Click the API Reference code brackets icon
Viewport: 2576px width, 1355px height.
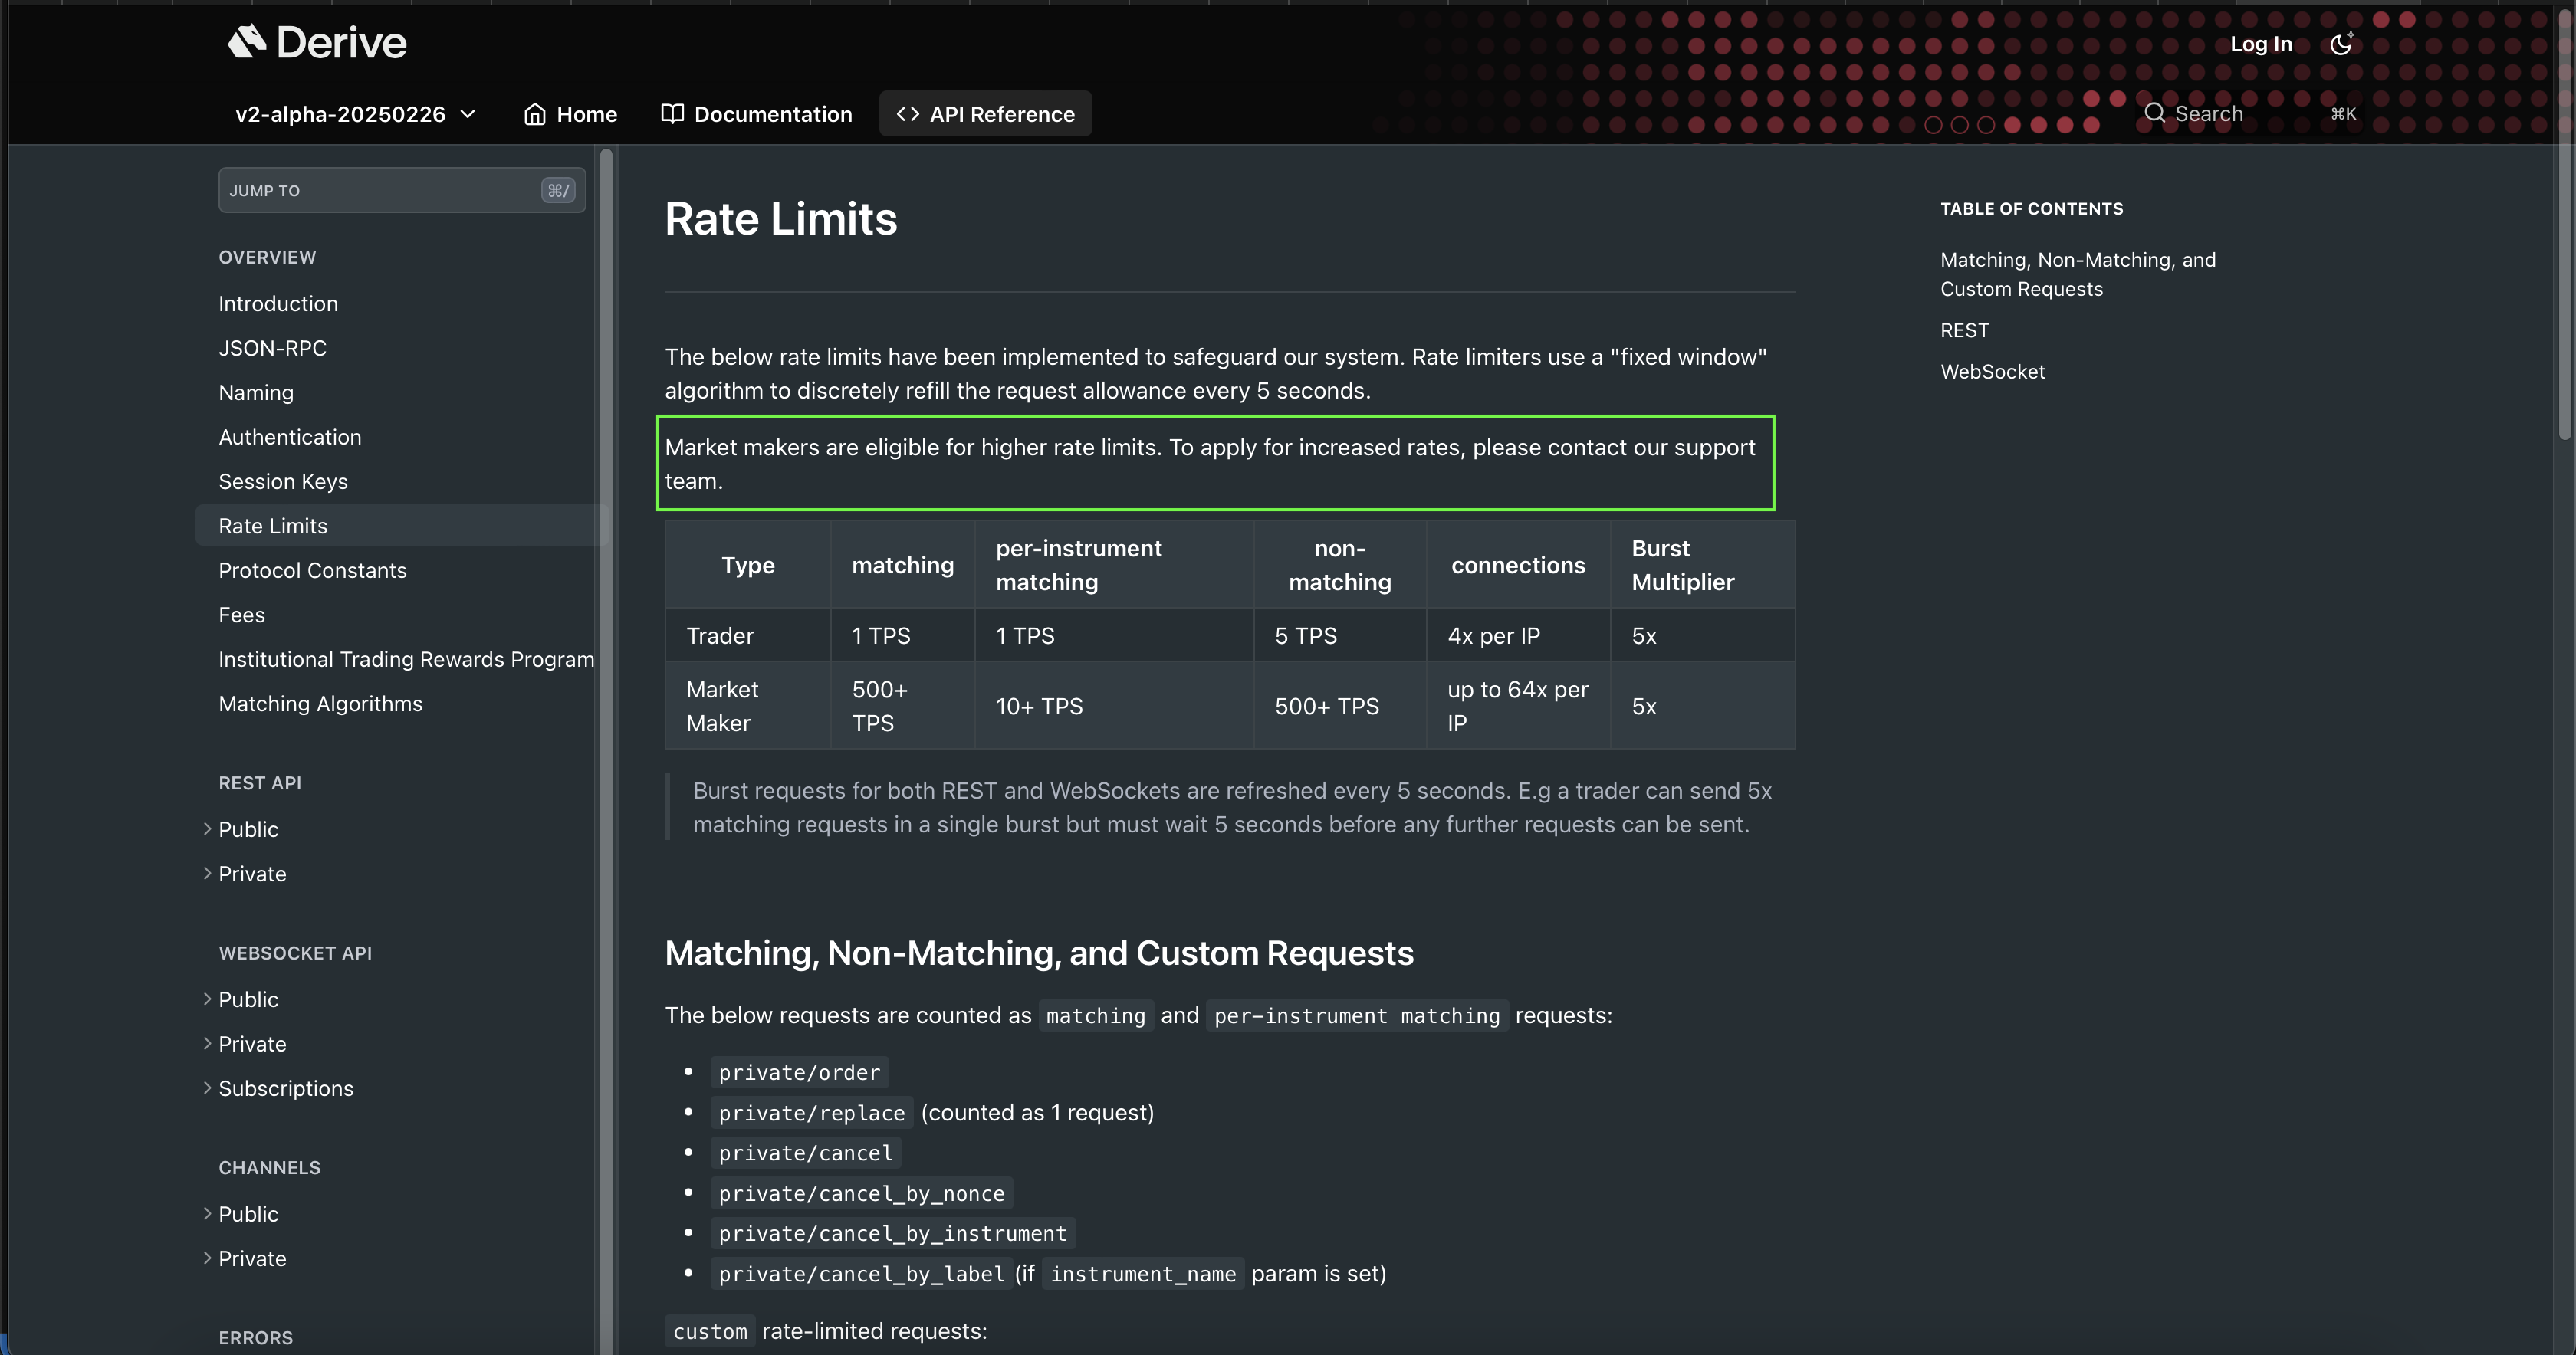[907, 114]
